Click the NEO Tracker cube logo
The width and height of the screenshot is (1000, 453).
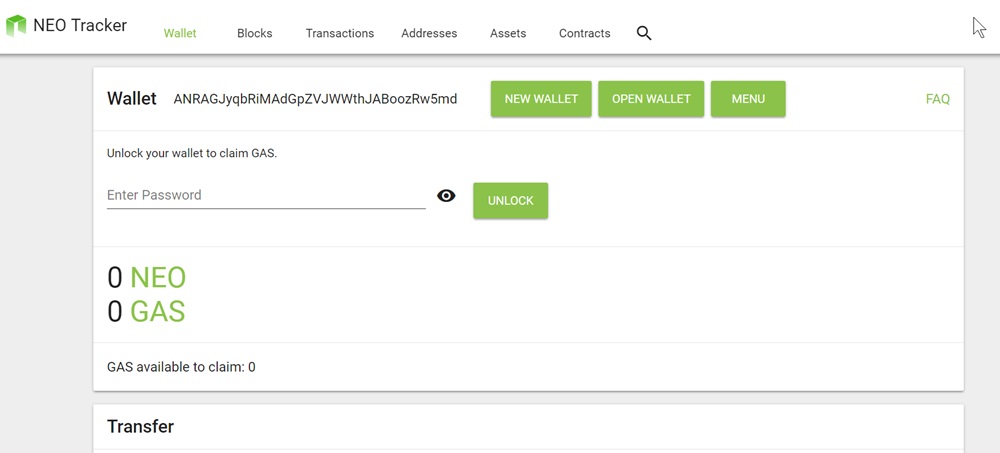click(x=16, y=26)
